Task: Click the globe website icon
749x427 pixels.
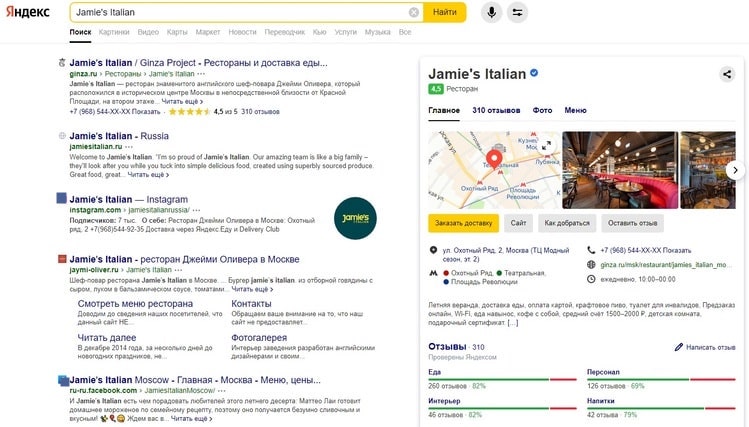Action: [x=591, y=265]
